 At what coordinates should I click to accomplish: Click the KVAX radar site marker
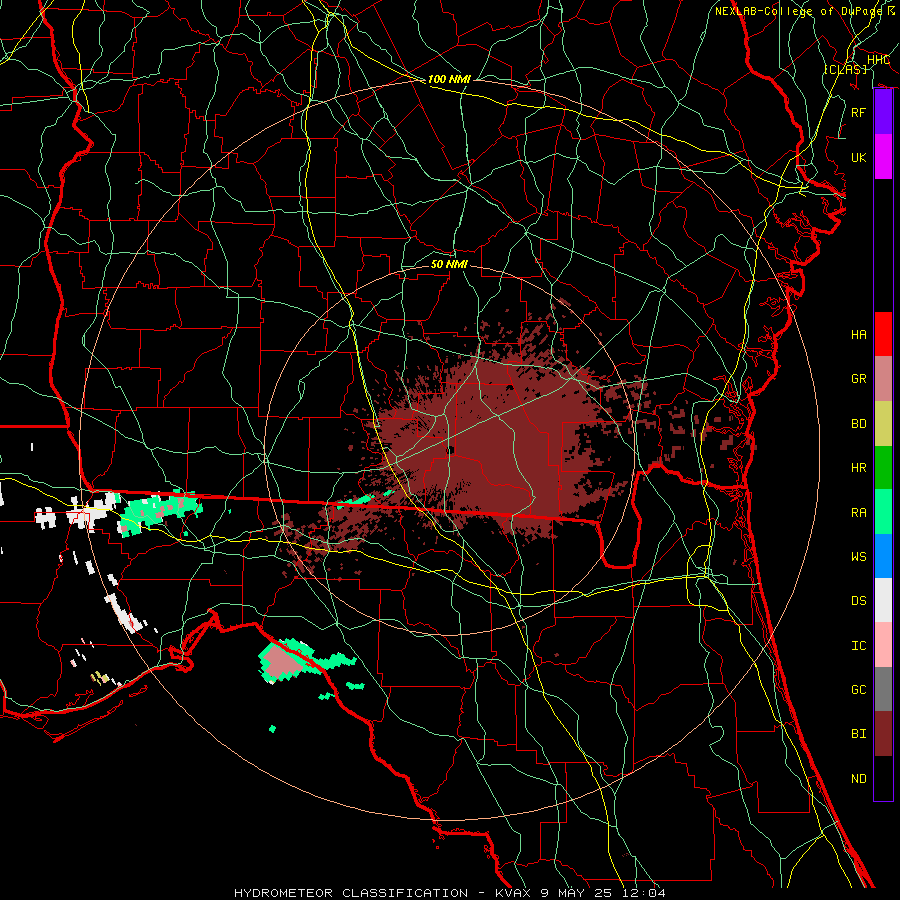pyautogui.click(x=451, y=450)
